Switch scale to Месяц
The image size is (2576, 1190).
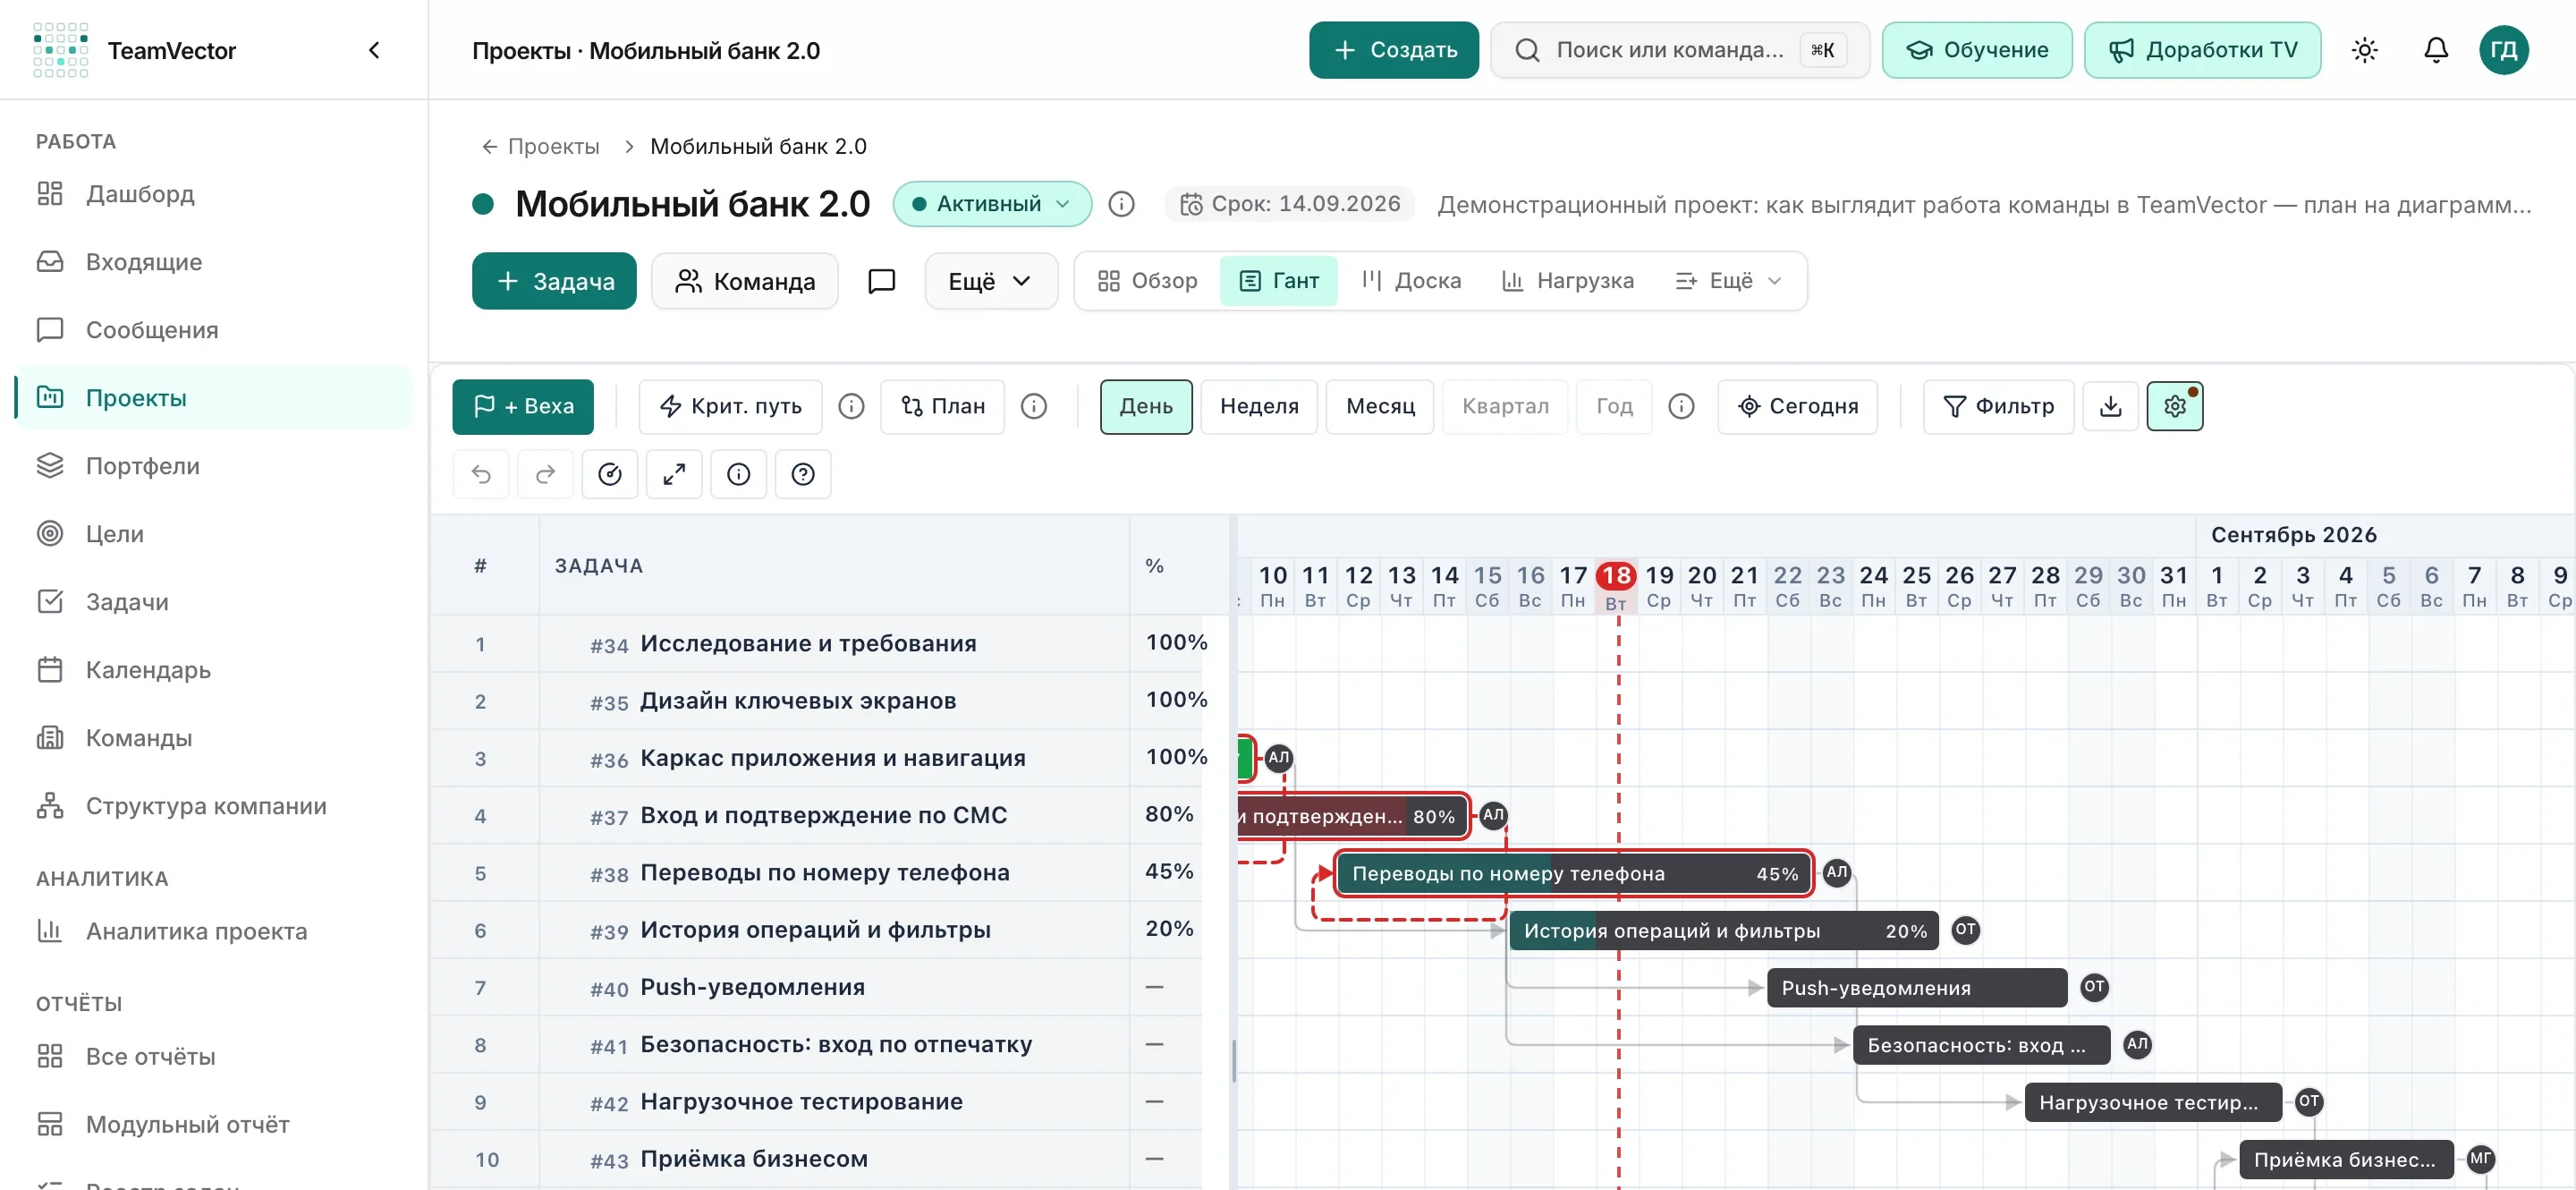(x=1380, y=406)
